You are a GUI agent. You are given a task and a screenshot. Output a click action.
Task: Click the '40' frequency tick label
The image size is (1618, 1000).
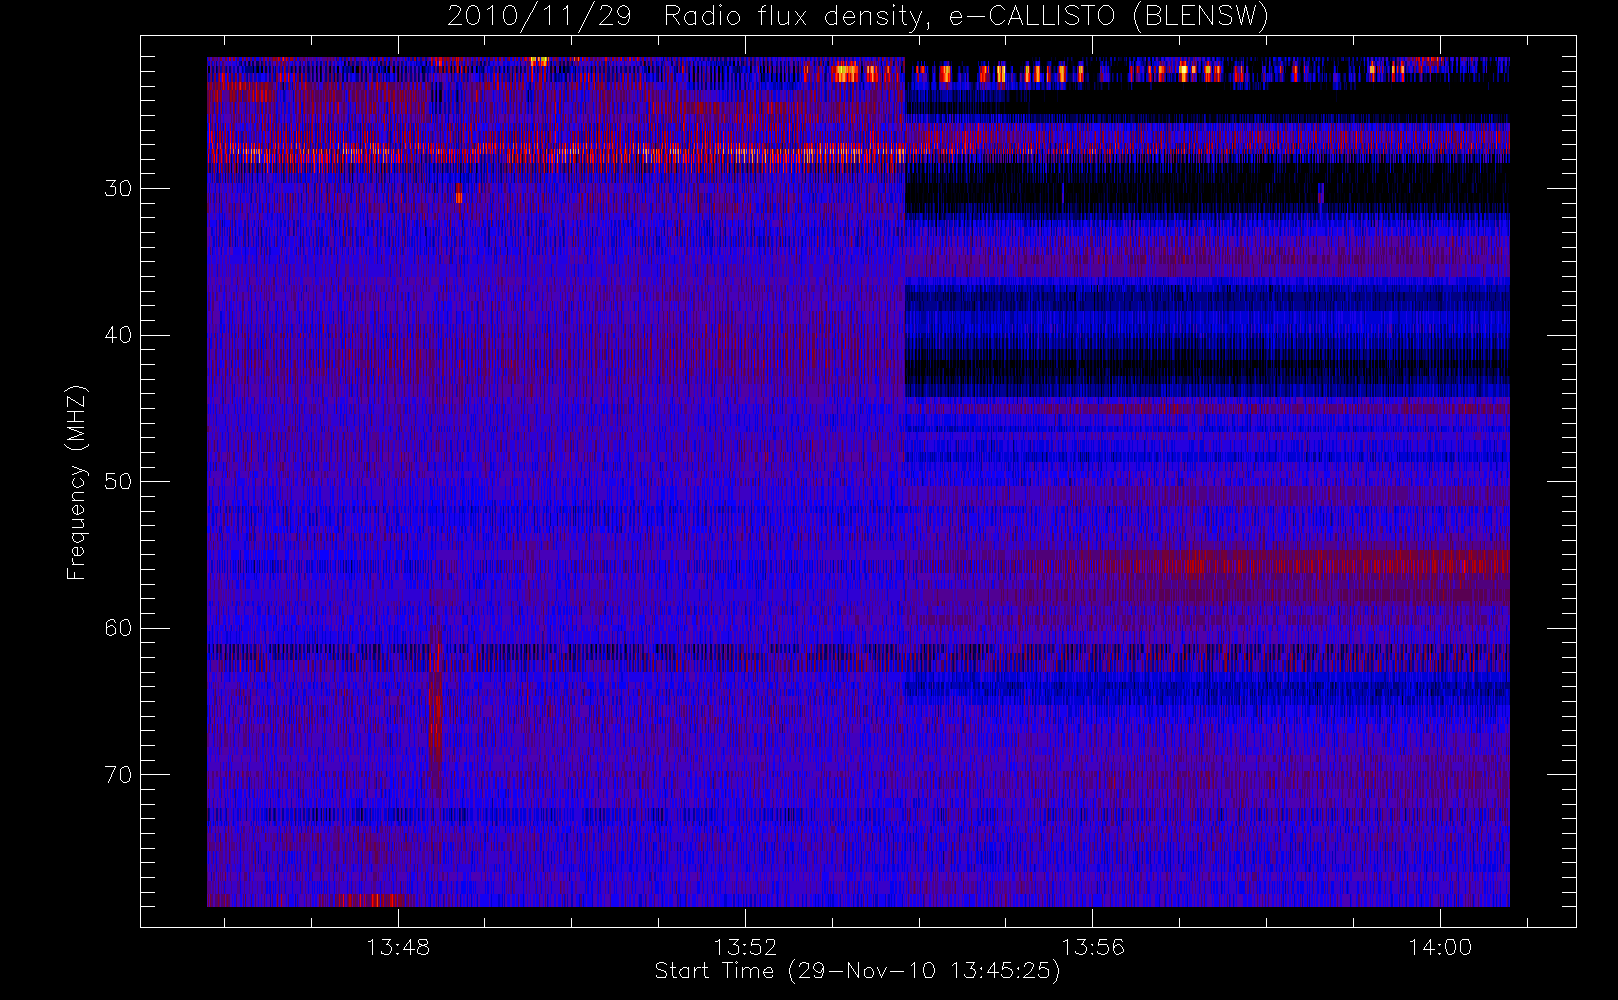pyautogui.click(x=118, y=335)
